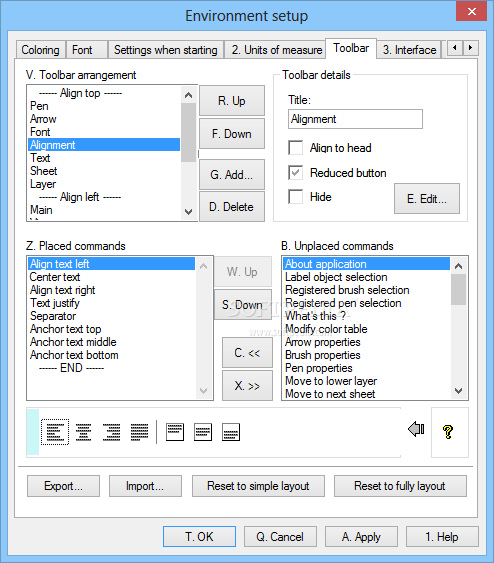Click up arrow of Toolbar arrangement scrollbar

coord(188,95)
